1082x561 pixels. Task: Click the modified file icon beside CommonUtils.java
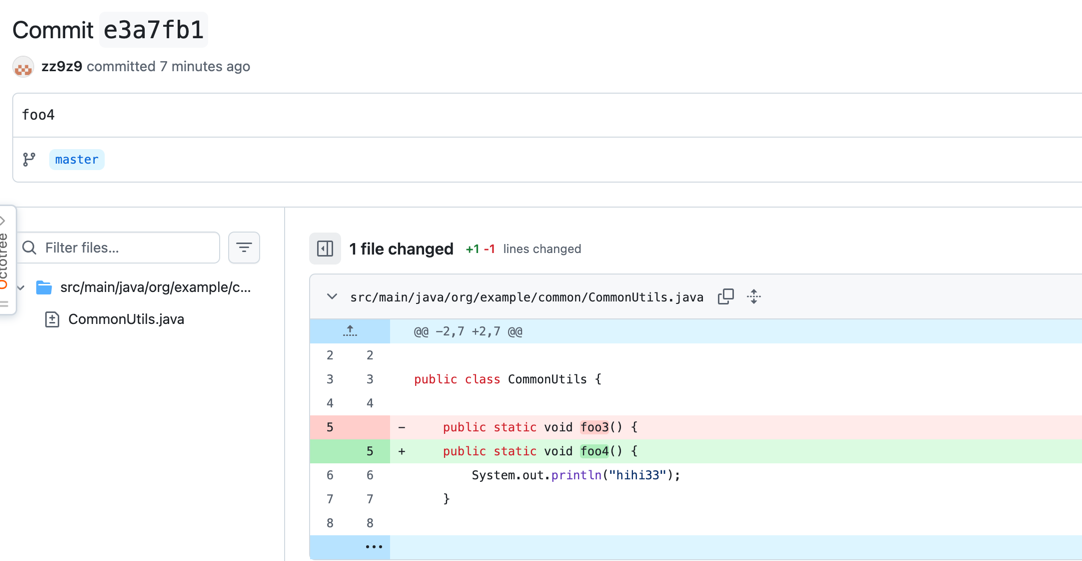click(x=52, y=319)
